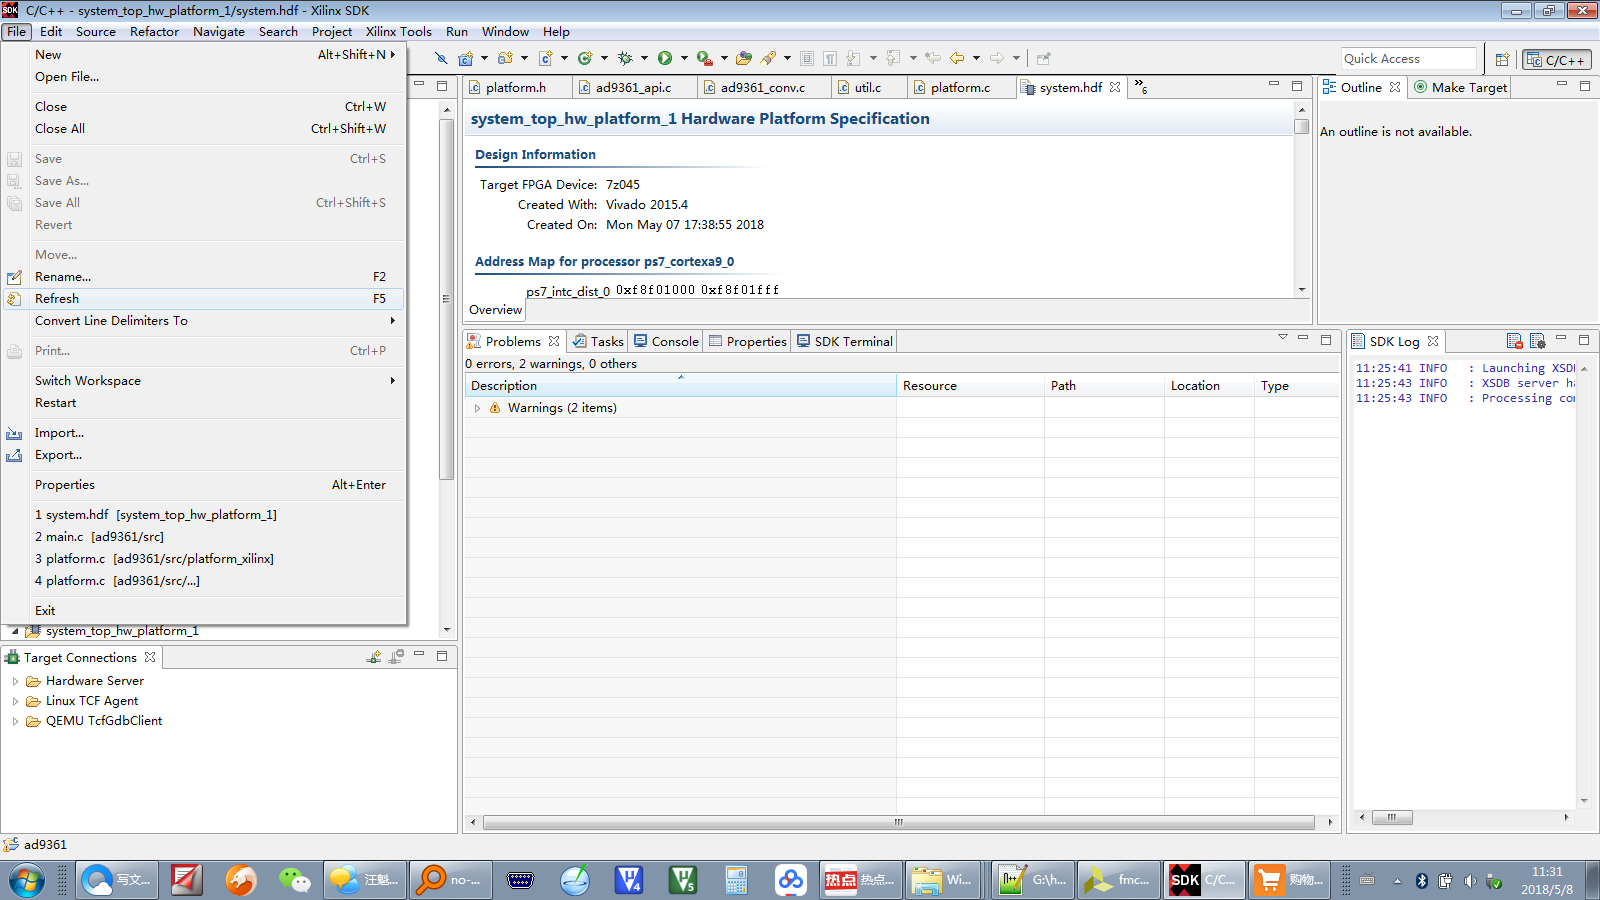The height and width of the screenshot is (900, 1600).
Task: Open Convert Line Delimiters To submenu
Action: tap(204, 321)
